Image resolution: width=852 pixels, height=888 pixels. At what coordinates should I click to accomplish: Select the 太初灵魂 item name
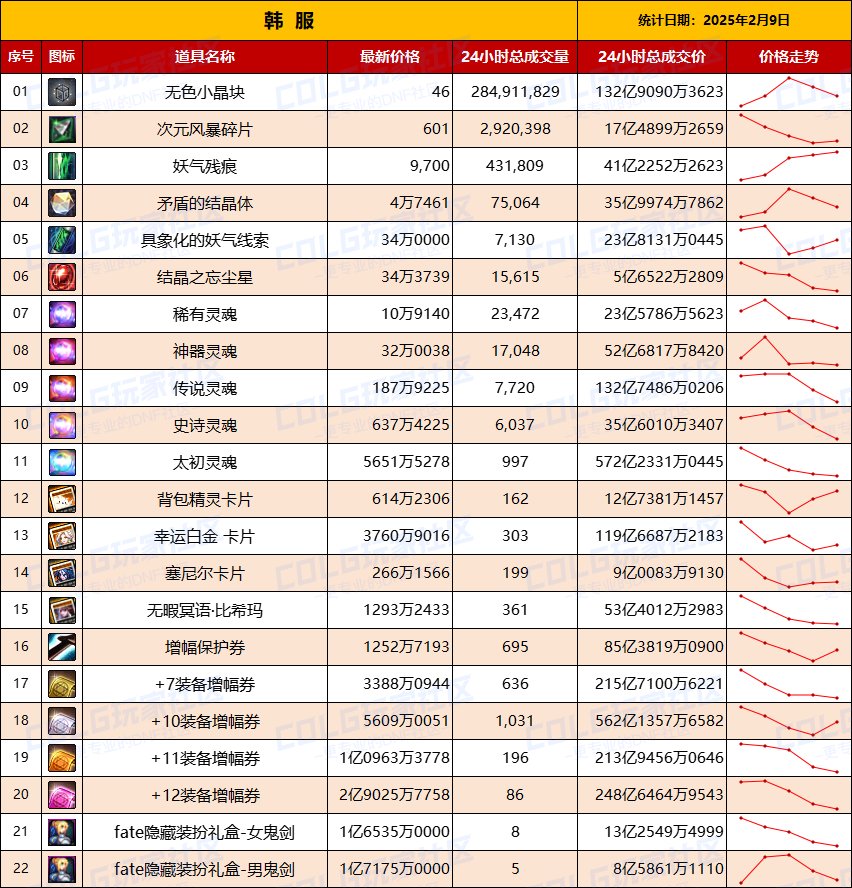pos(205,463)
